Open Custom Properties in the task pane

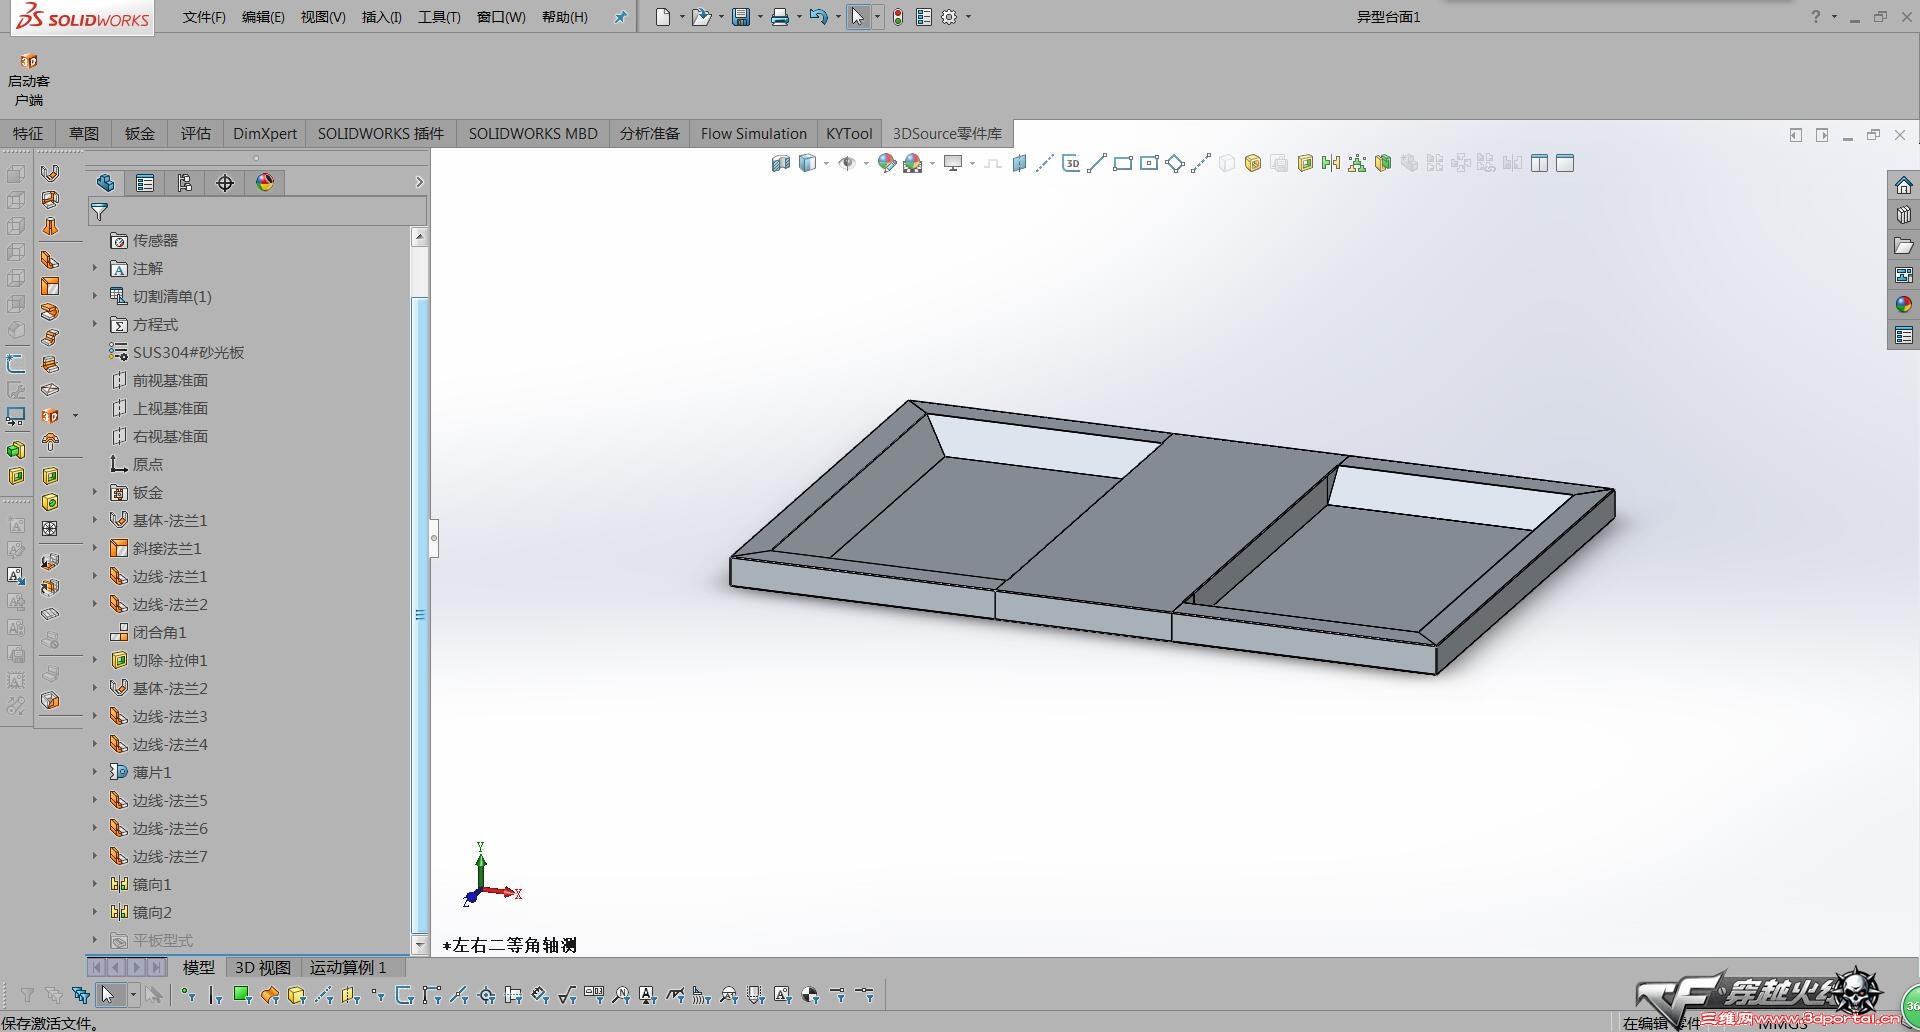pyautogui.click(x=1904, y=335)
